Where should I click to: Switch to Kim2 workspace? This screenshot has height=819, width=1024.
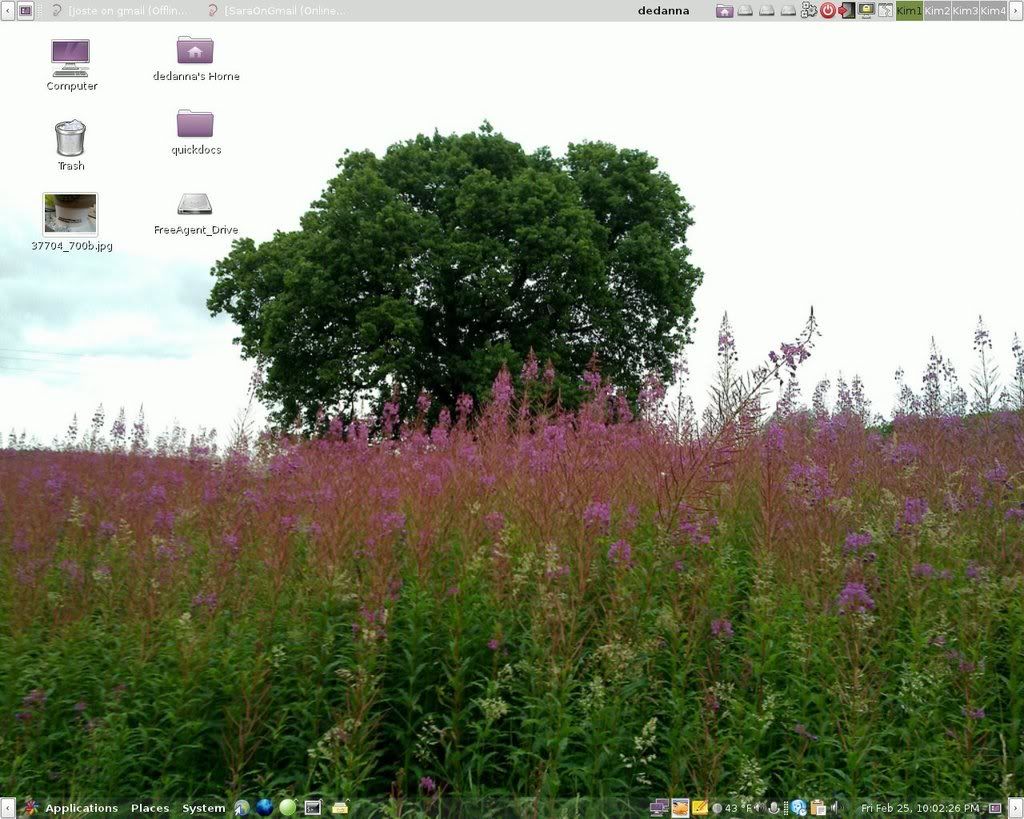[x=937, y=10]
